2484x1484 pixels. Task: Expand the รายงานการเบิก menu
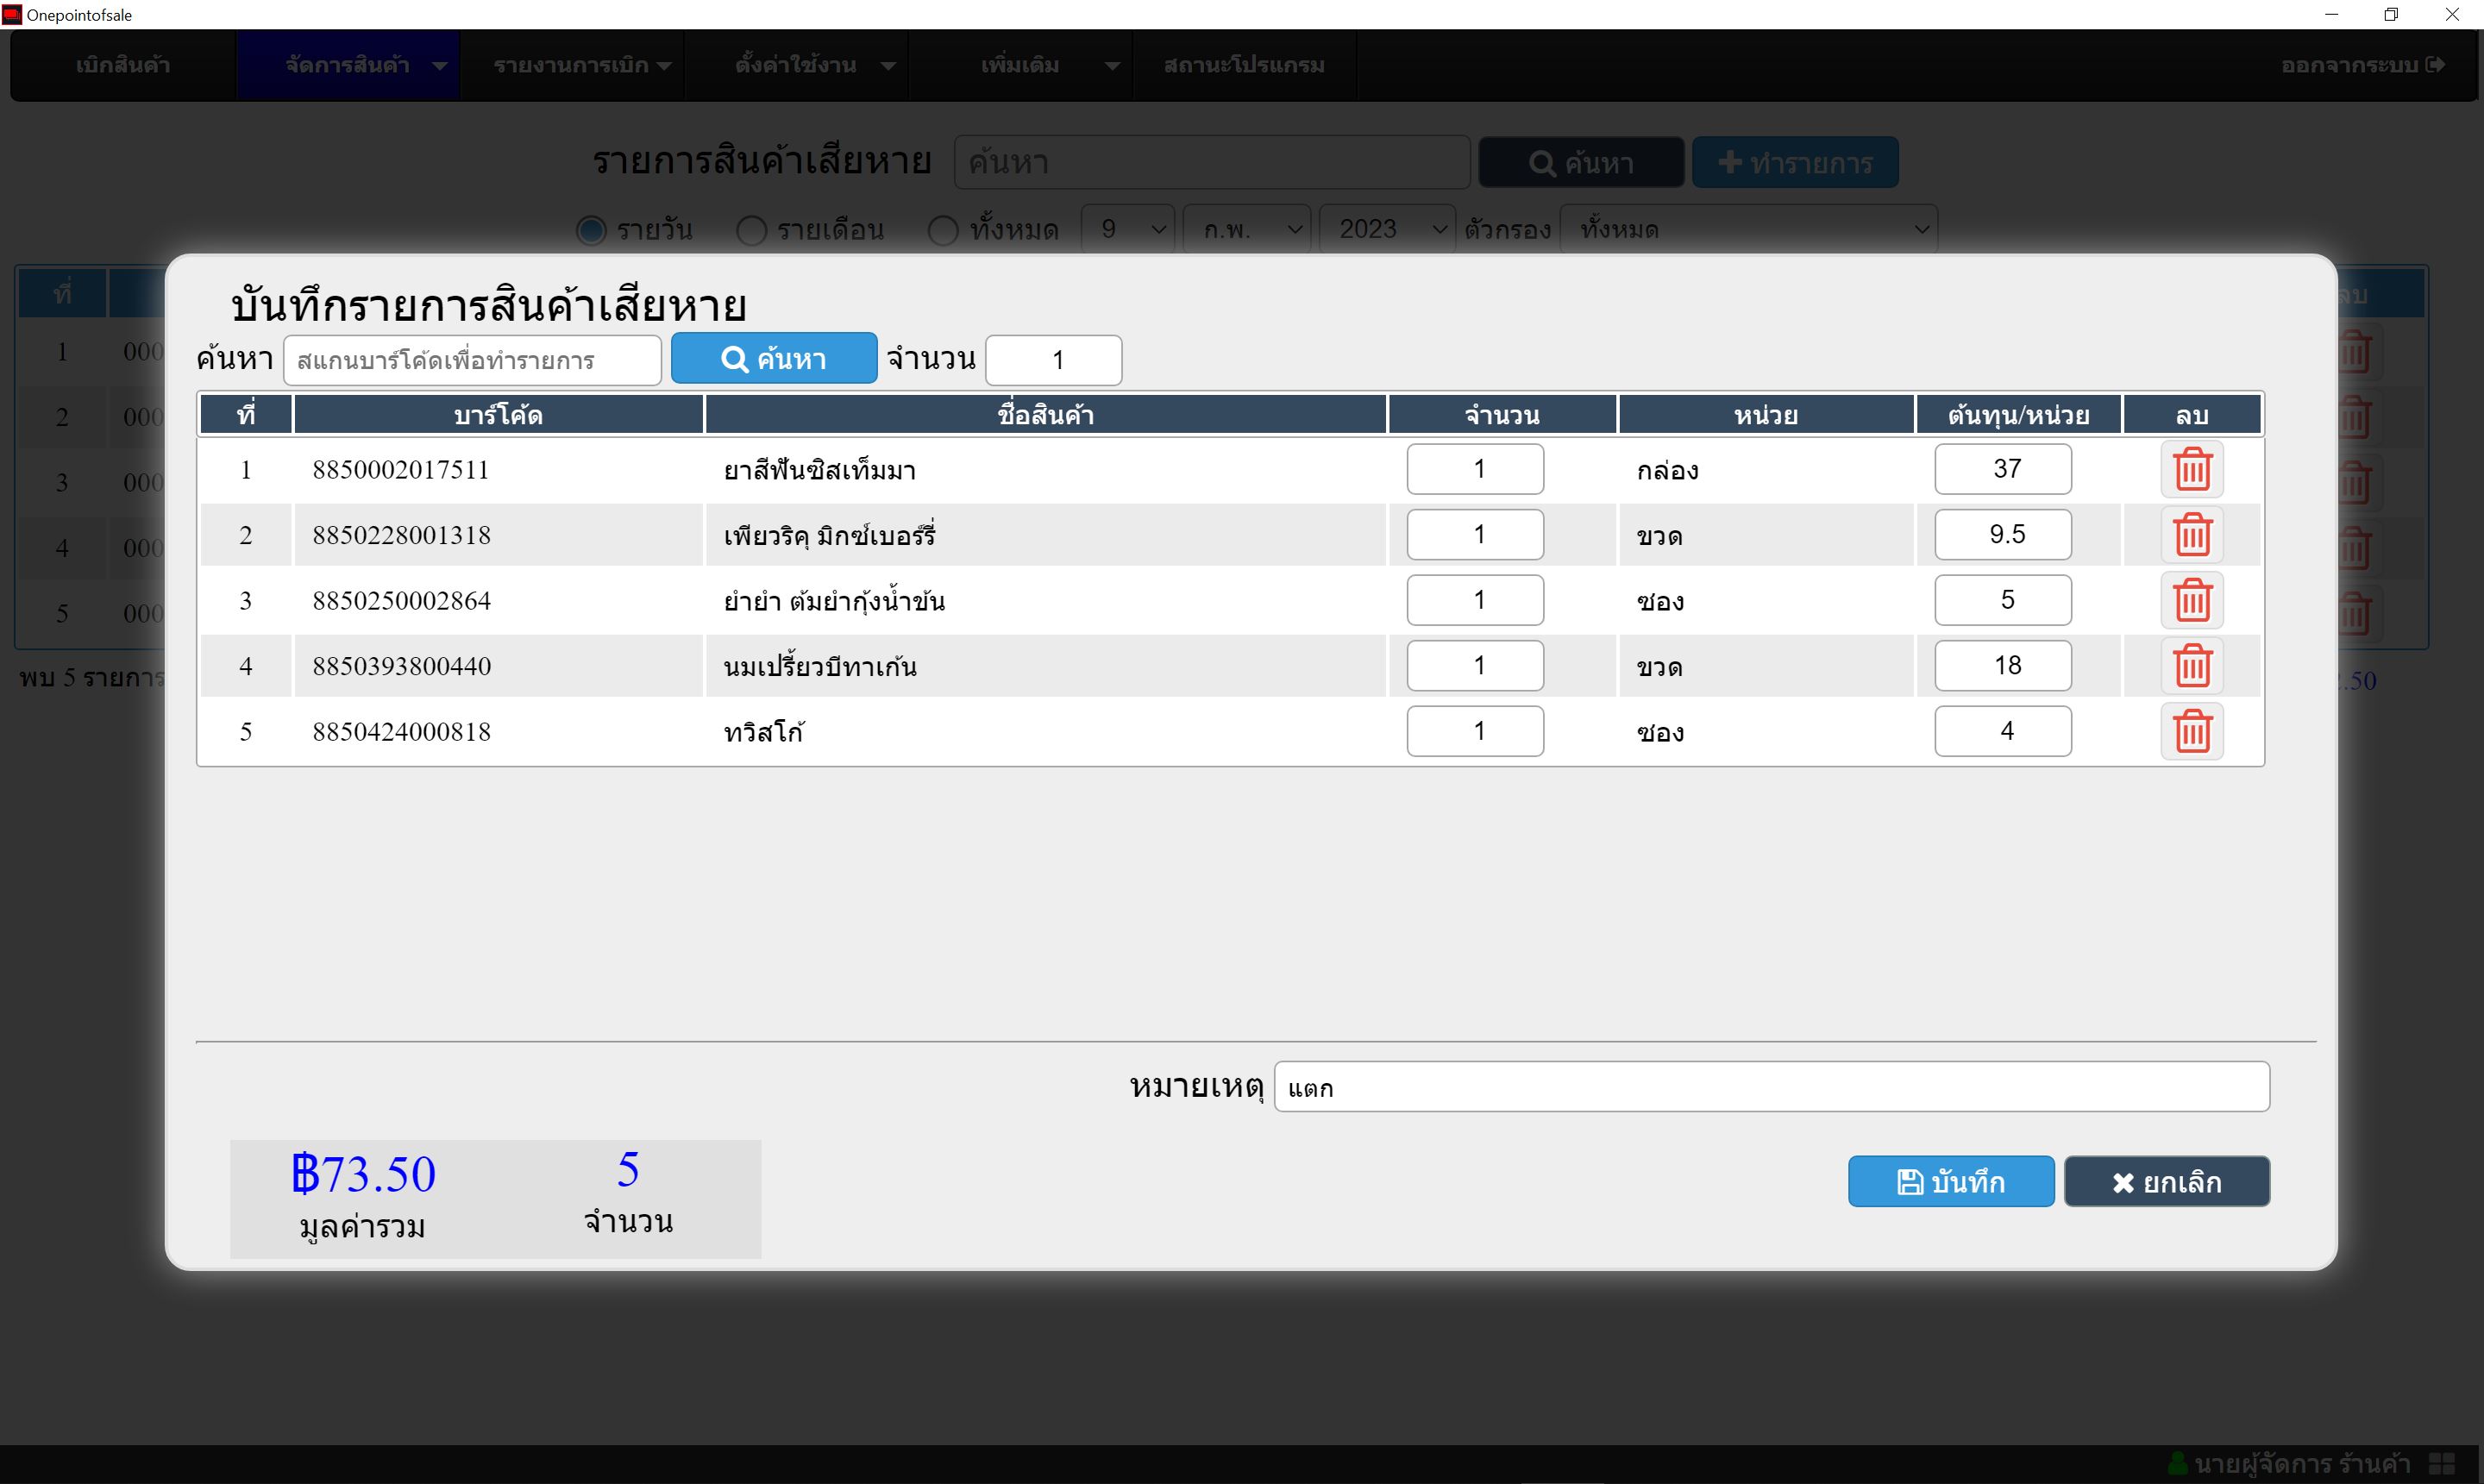pos(572,65)
